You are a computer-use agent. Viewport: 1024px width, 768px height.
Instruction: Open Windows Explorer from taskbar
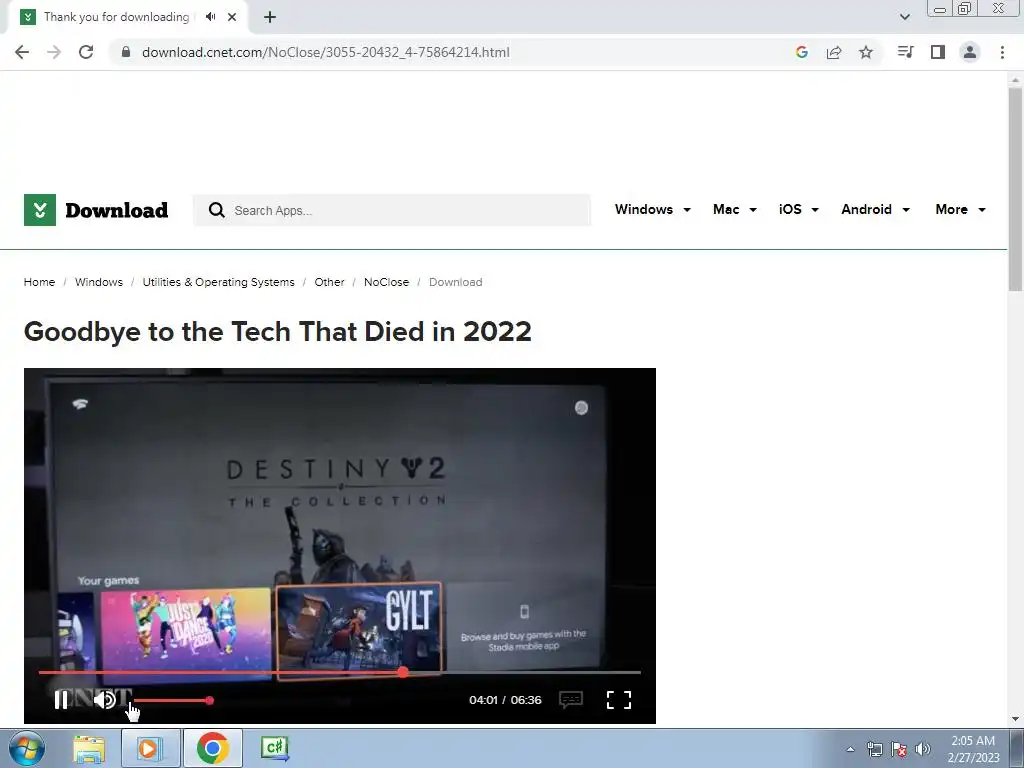click(x=89, y=748)
